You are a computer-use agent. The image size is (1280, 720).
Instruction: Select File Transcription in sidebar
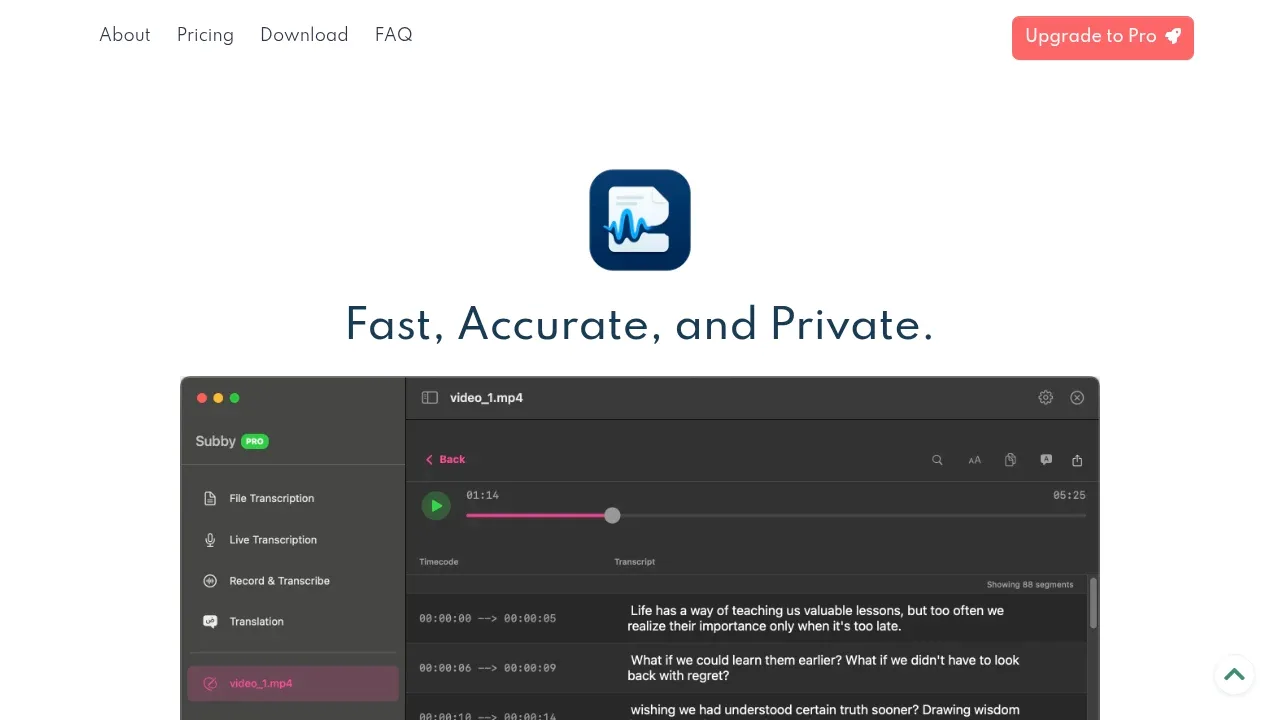coord(292,498)
